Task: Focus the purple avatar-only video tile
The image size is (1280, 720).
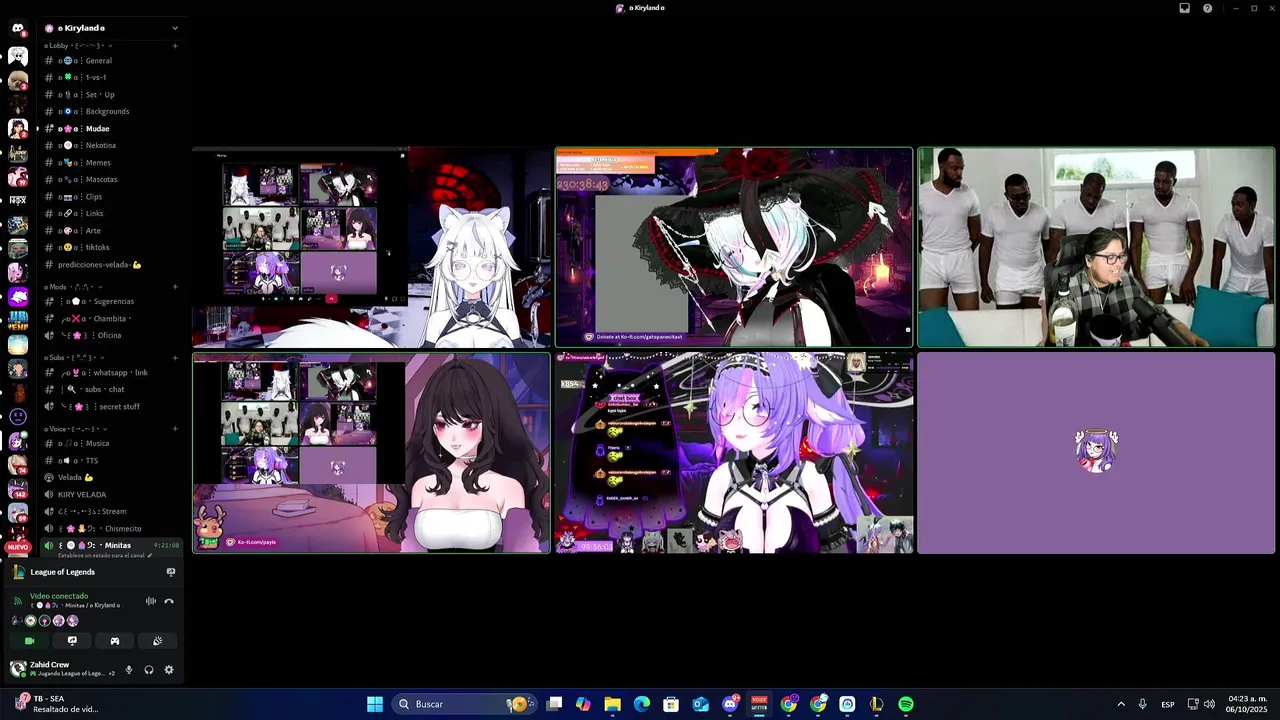Action: pos(1096,452)
